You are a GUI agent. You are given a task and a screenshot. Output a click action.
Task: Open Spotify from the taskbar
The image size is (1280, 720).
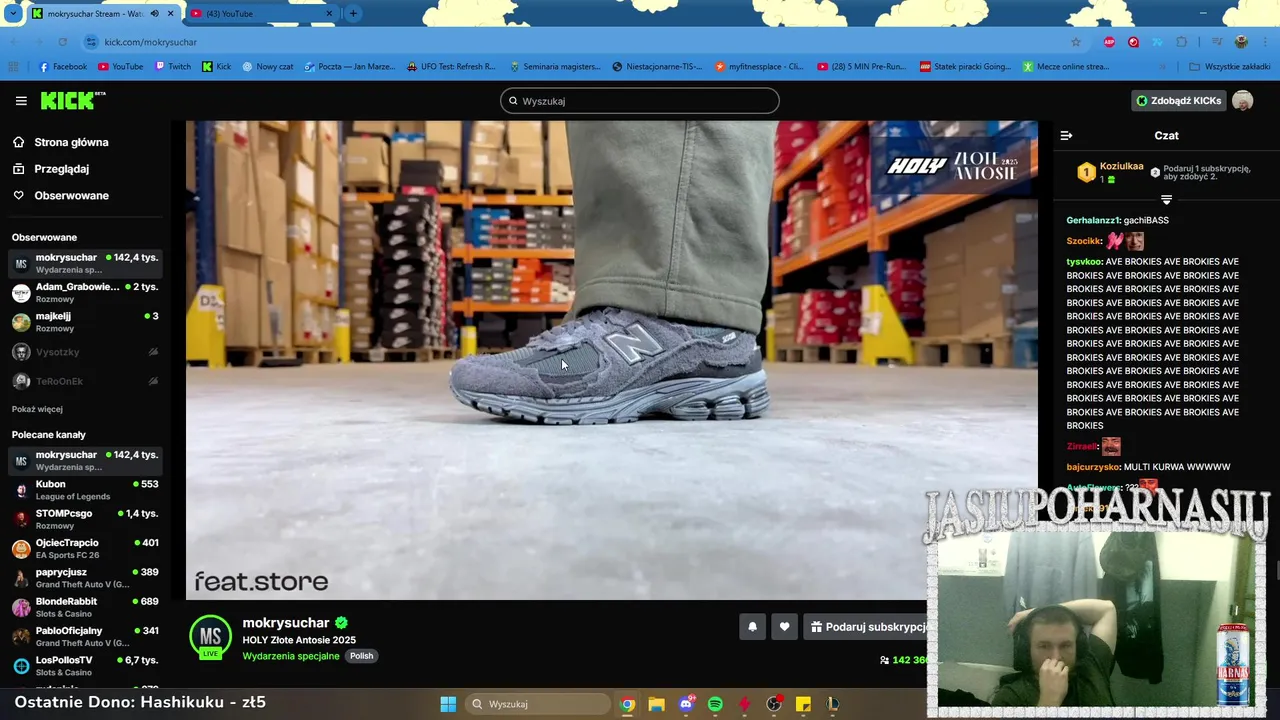715,704
